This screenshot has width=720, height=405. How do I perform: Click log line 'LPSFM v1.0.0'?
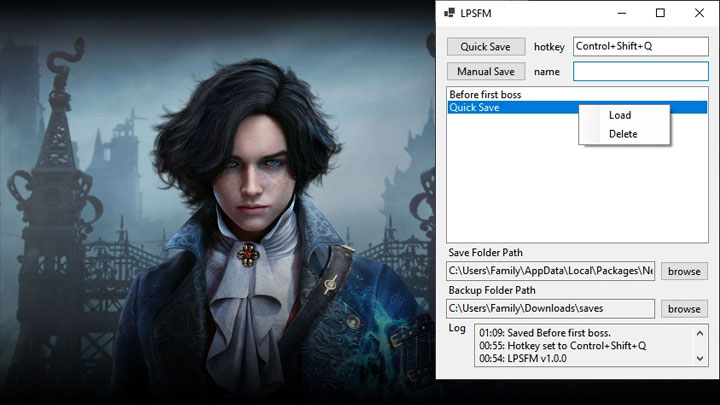click(x=523, y=359)
